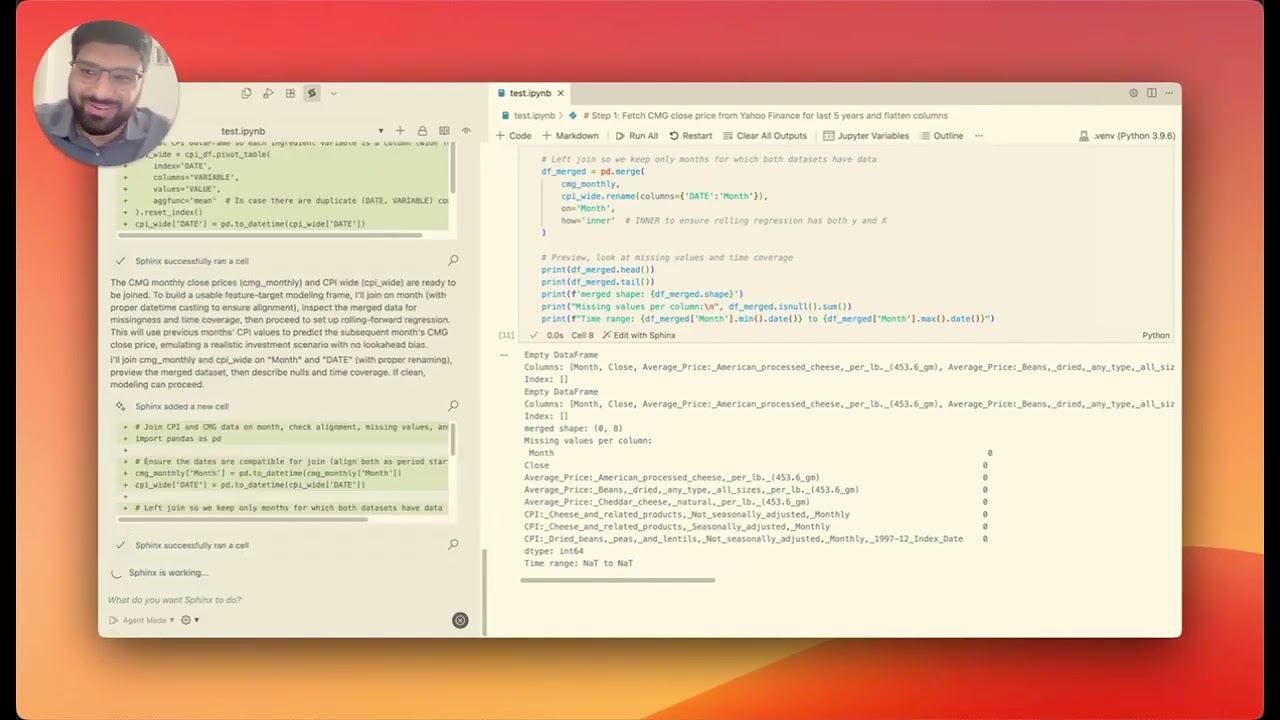Screen dimensions: 1280x720
Task: Click the 0.0s execution time label
Action: (x=554, y=335)
